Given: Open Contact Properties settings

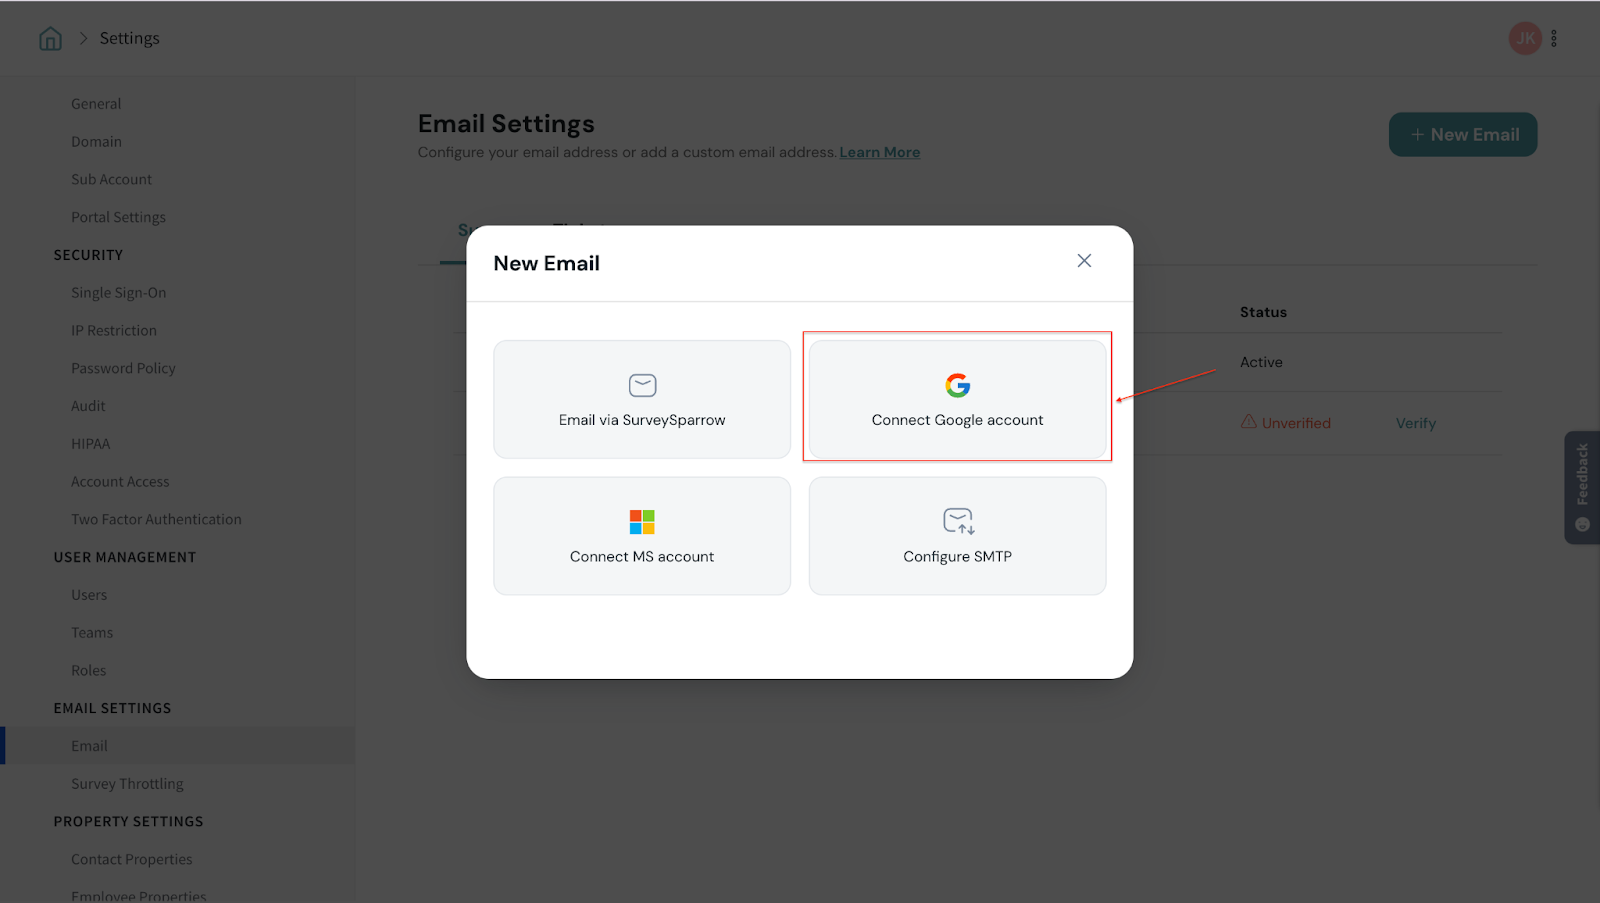Looking at the screenshot, I should tap(131, 859).
